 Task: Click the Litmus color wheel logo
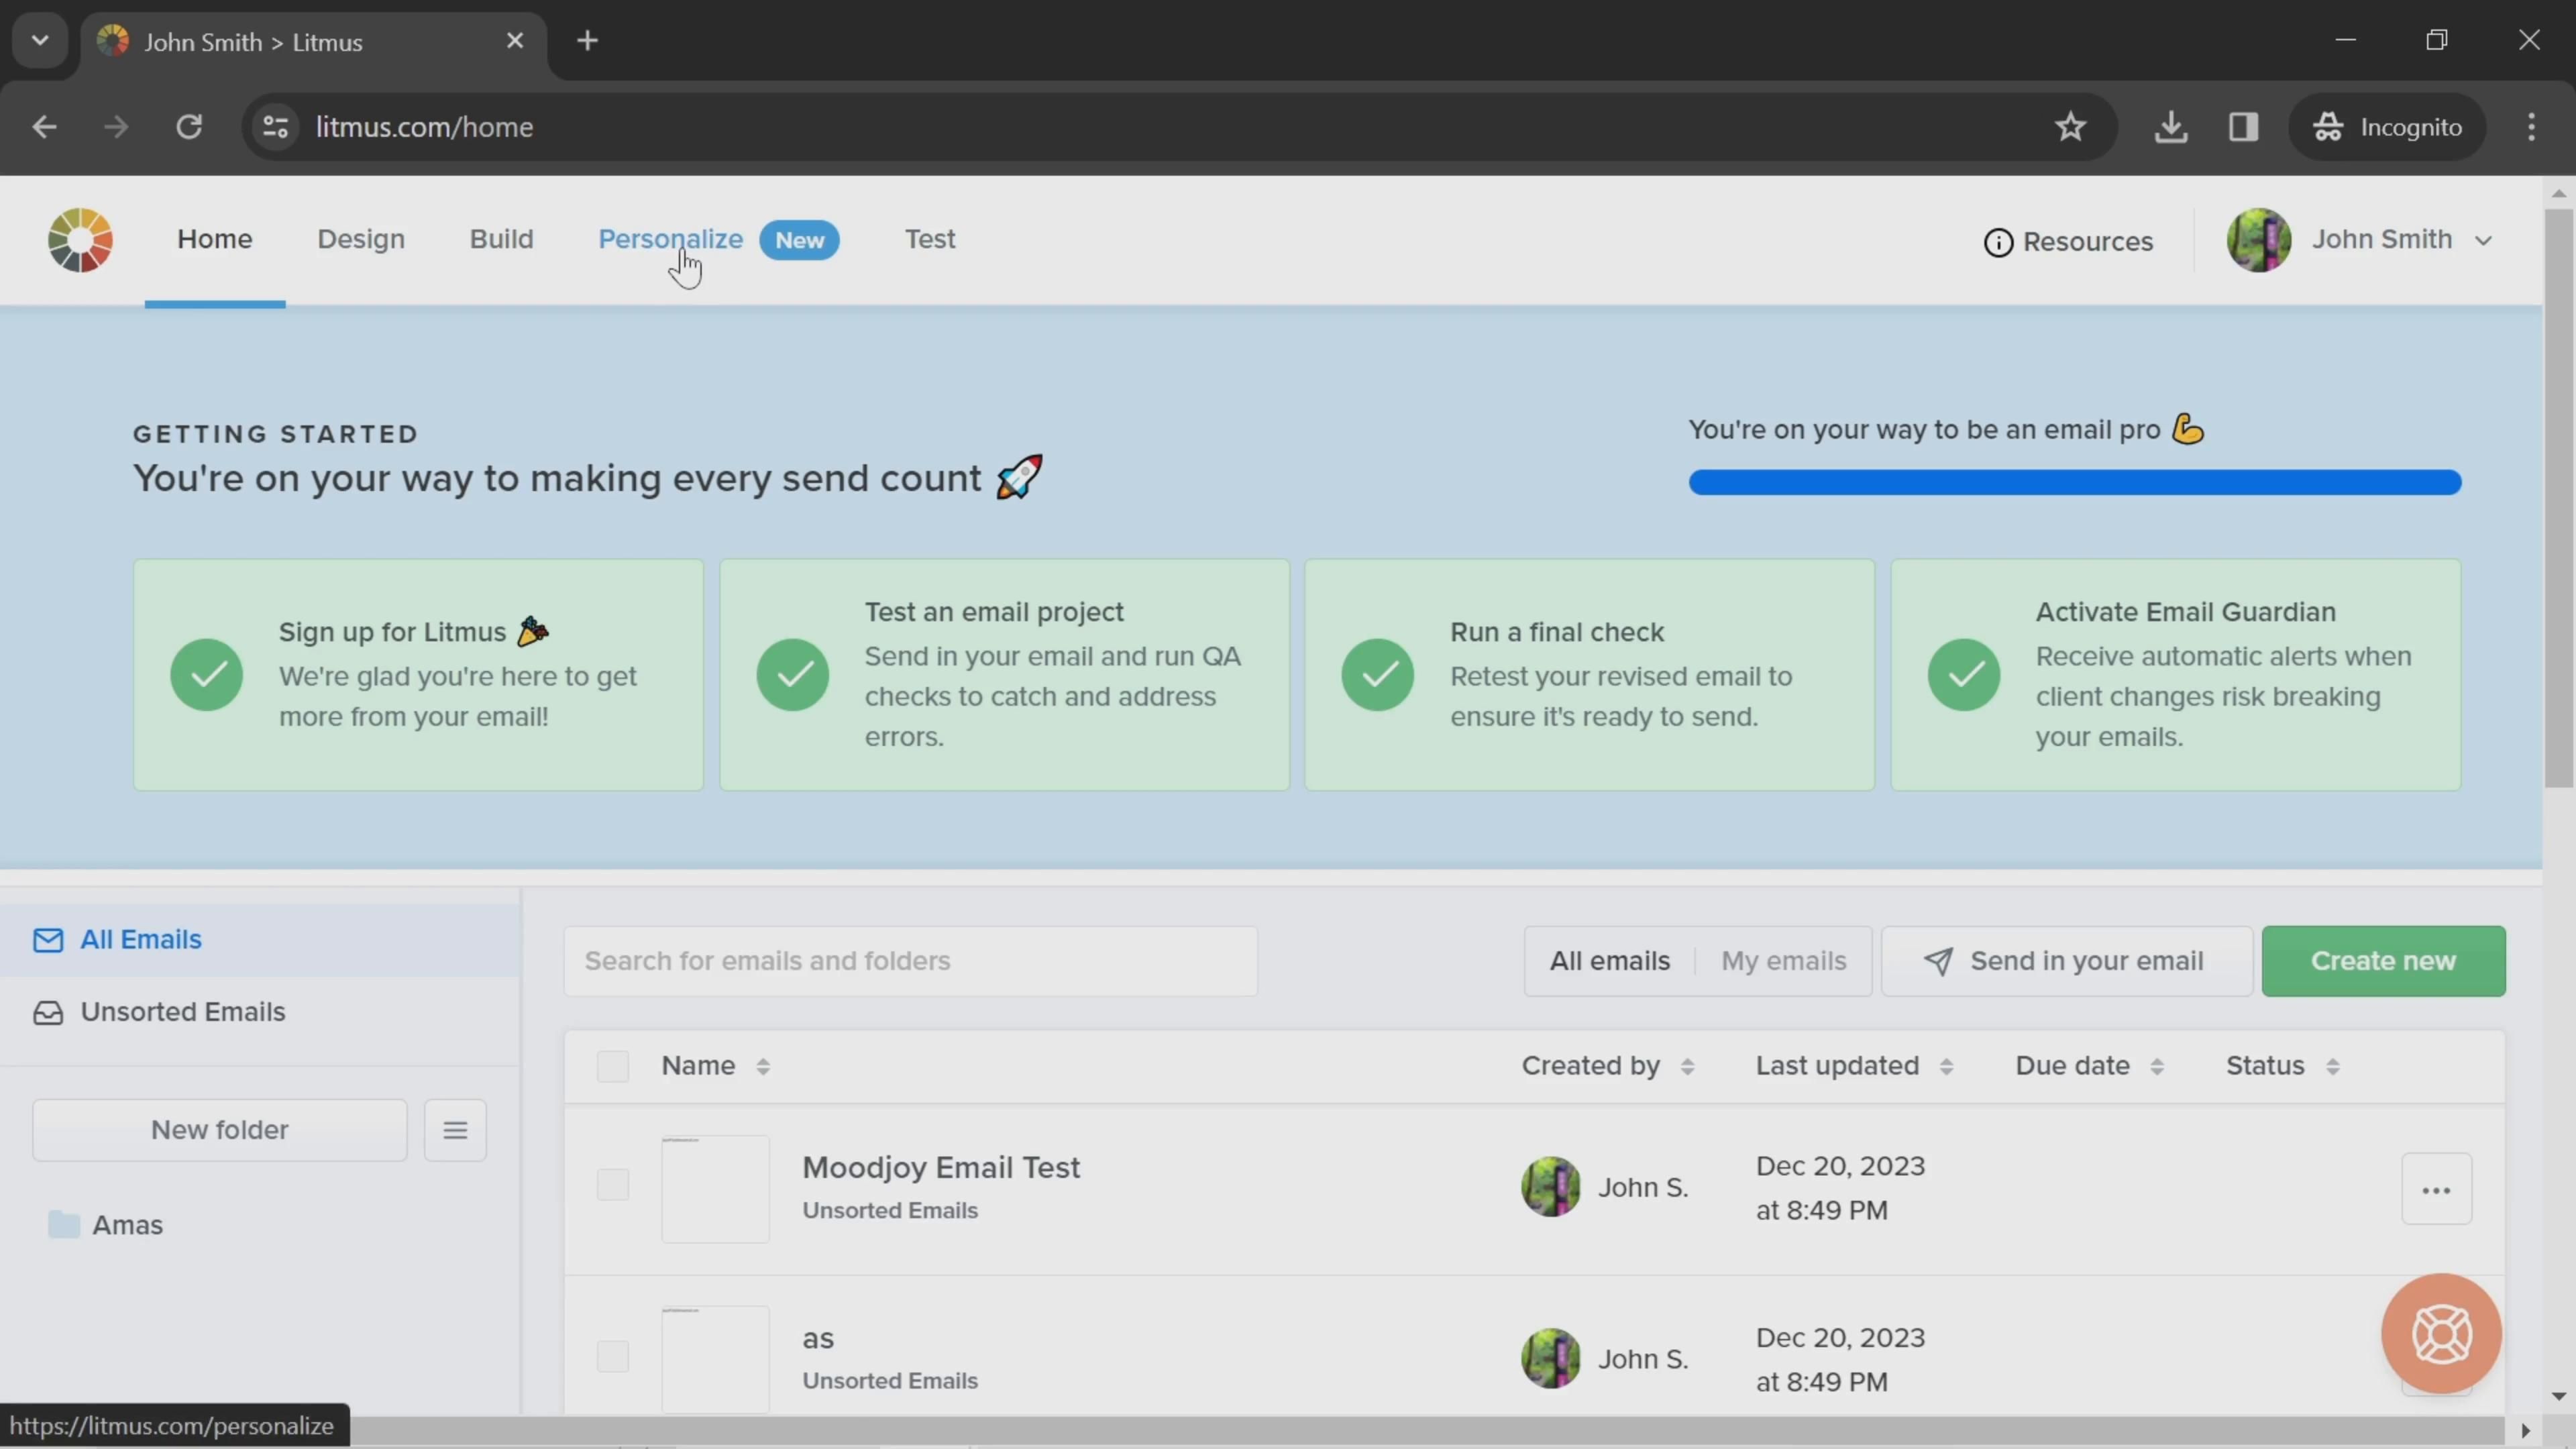pyautogui.click(x=80, y=240)
